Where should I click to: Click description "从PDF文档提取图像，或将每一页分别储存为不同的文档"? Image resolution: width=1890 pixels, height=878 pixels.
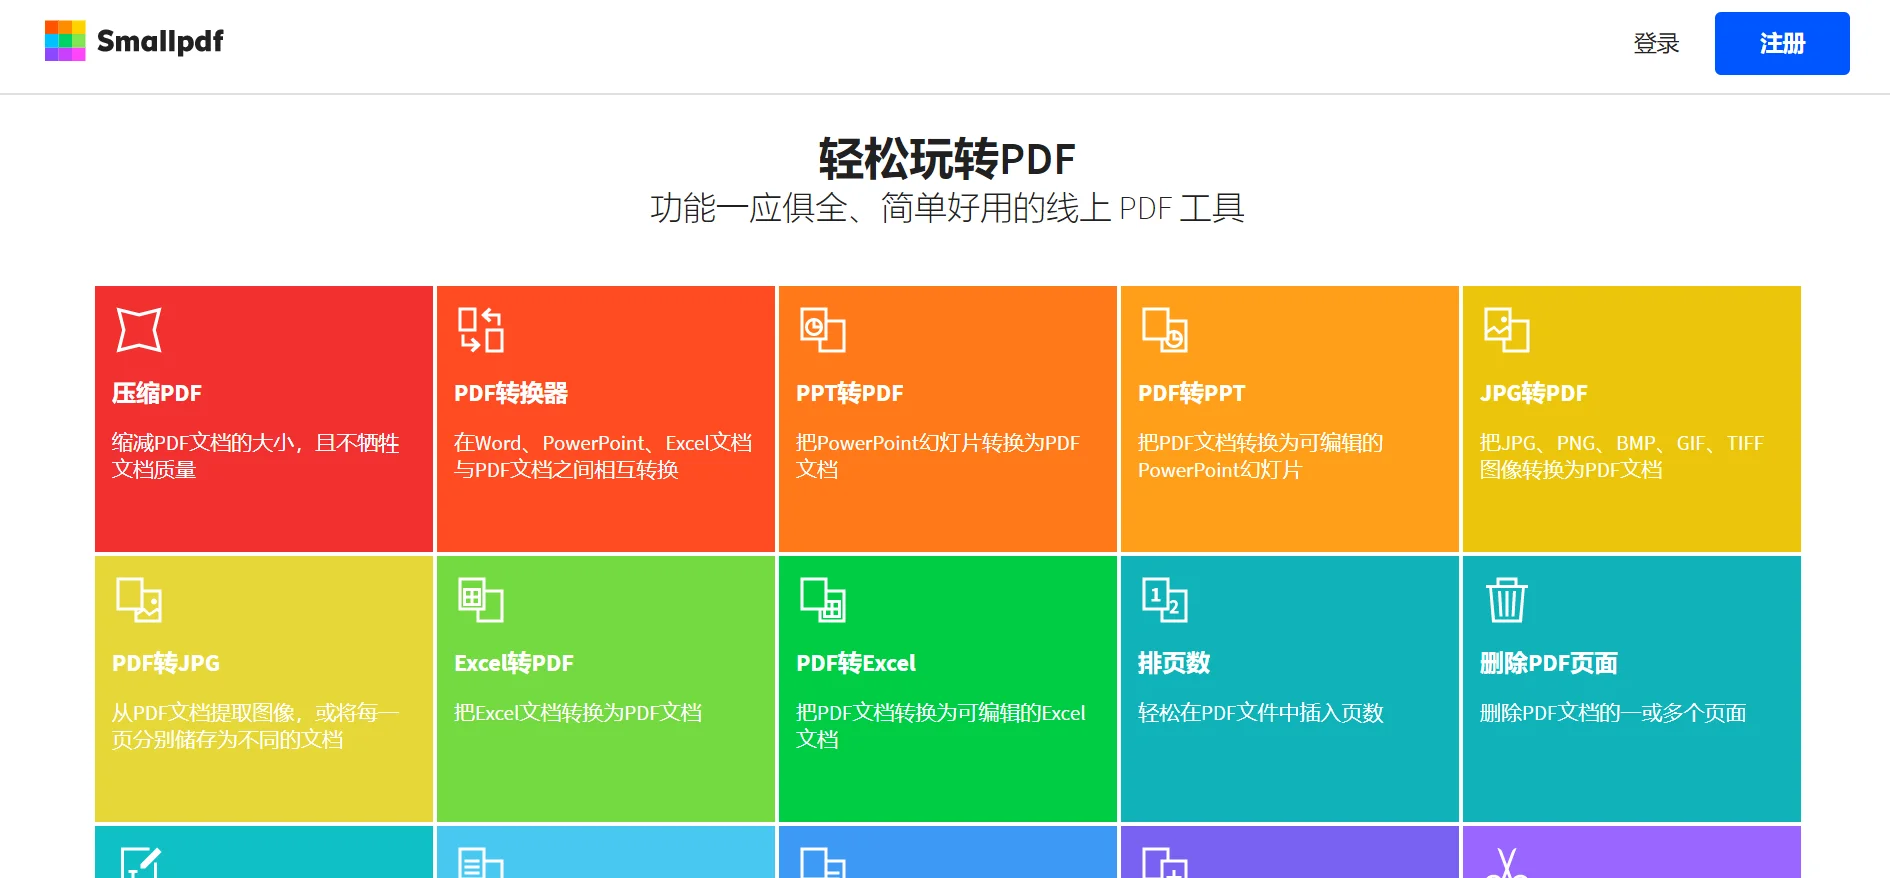pyautogui.click(x=256, y=726)
